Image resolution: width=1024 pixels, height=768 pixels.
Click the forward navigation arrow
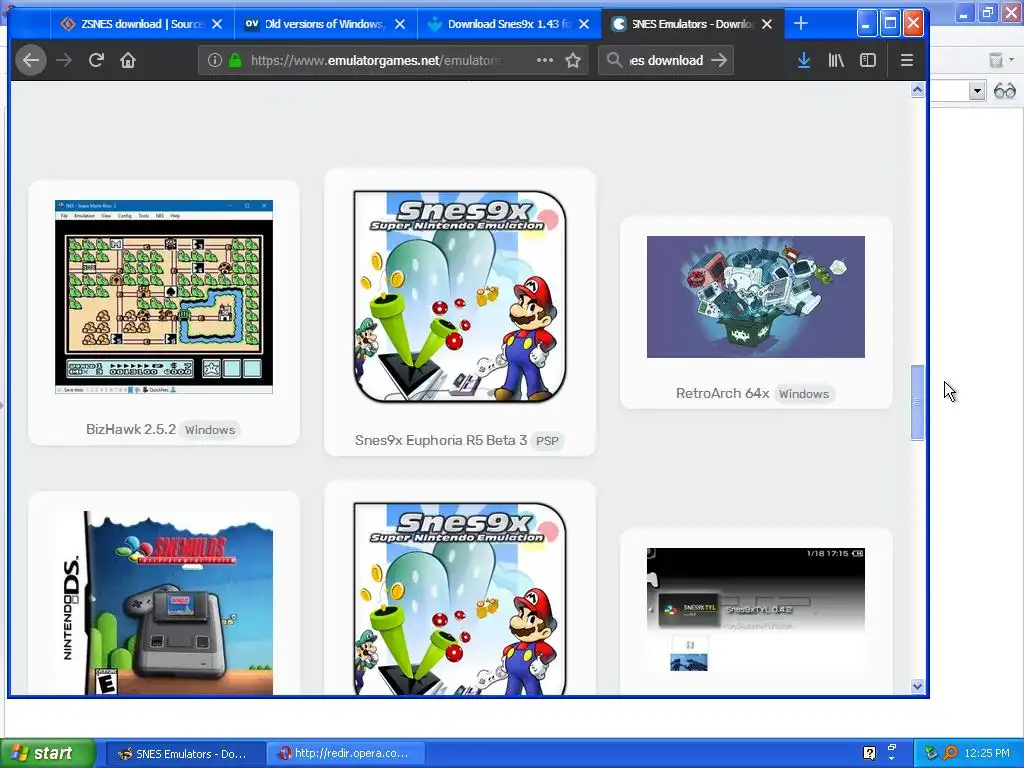click(64, 61)
